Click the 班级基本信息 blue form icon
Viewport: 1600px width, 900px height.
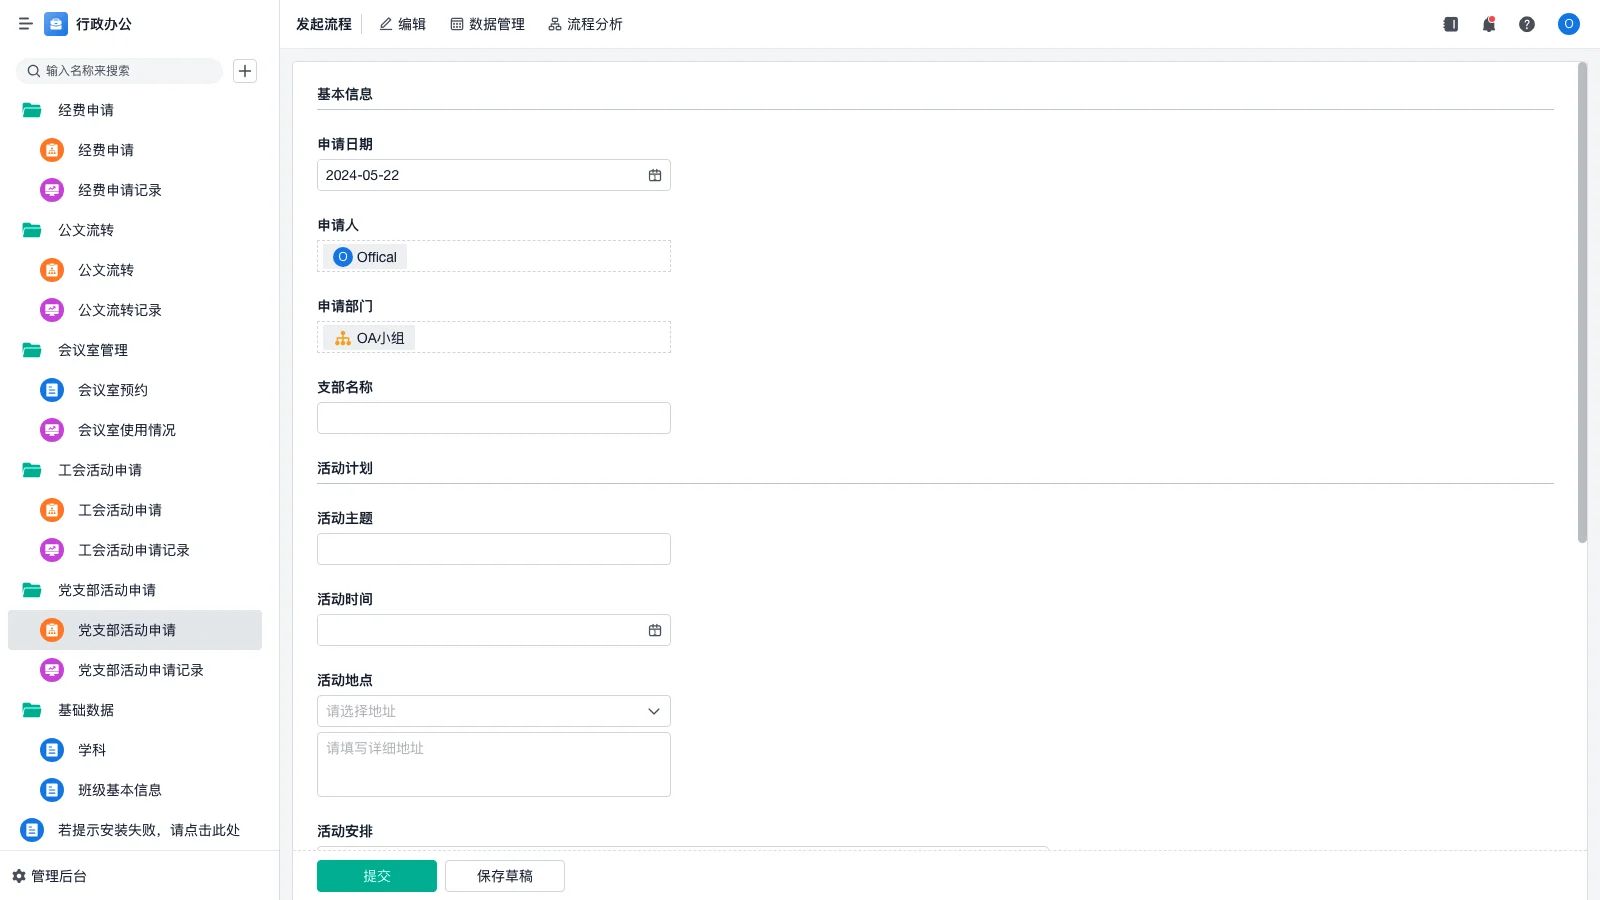pos(52,790)
